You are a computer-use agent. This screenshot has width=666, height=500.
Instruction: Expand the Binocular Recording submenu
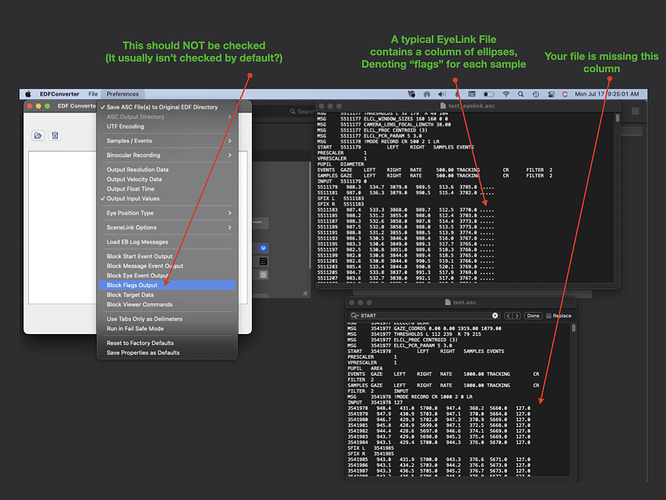pyautogui.click(x=167, y=155)
